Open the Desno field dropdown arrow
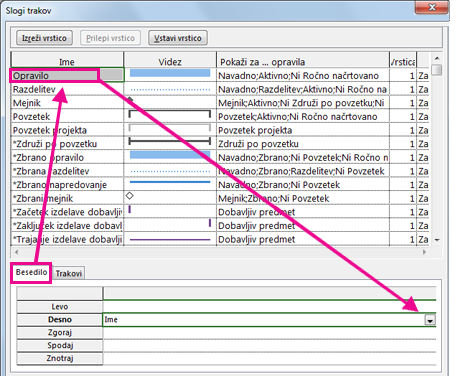The width and height of the screenshot is (459, 386). point(430,320)
